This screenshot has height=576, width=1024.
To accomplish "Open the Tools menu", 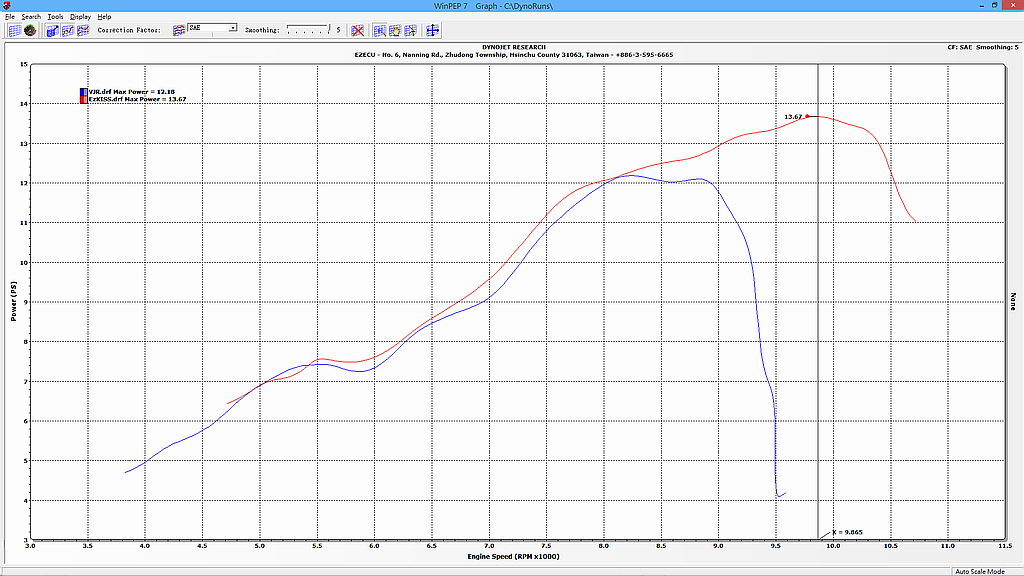I will pyautogui.click(x=55, y=17).
